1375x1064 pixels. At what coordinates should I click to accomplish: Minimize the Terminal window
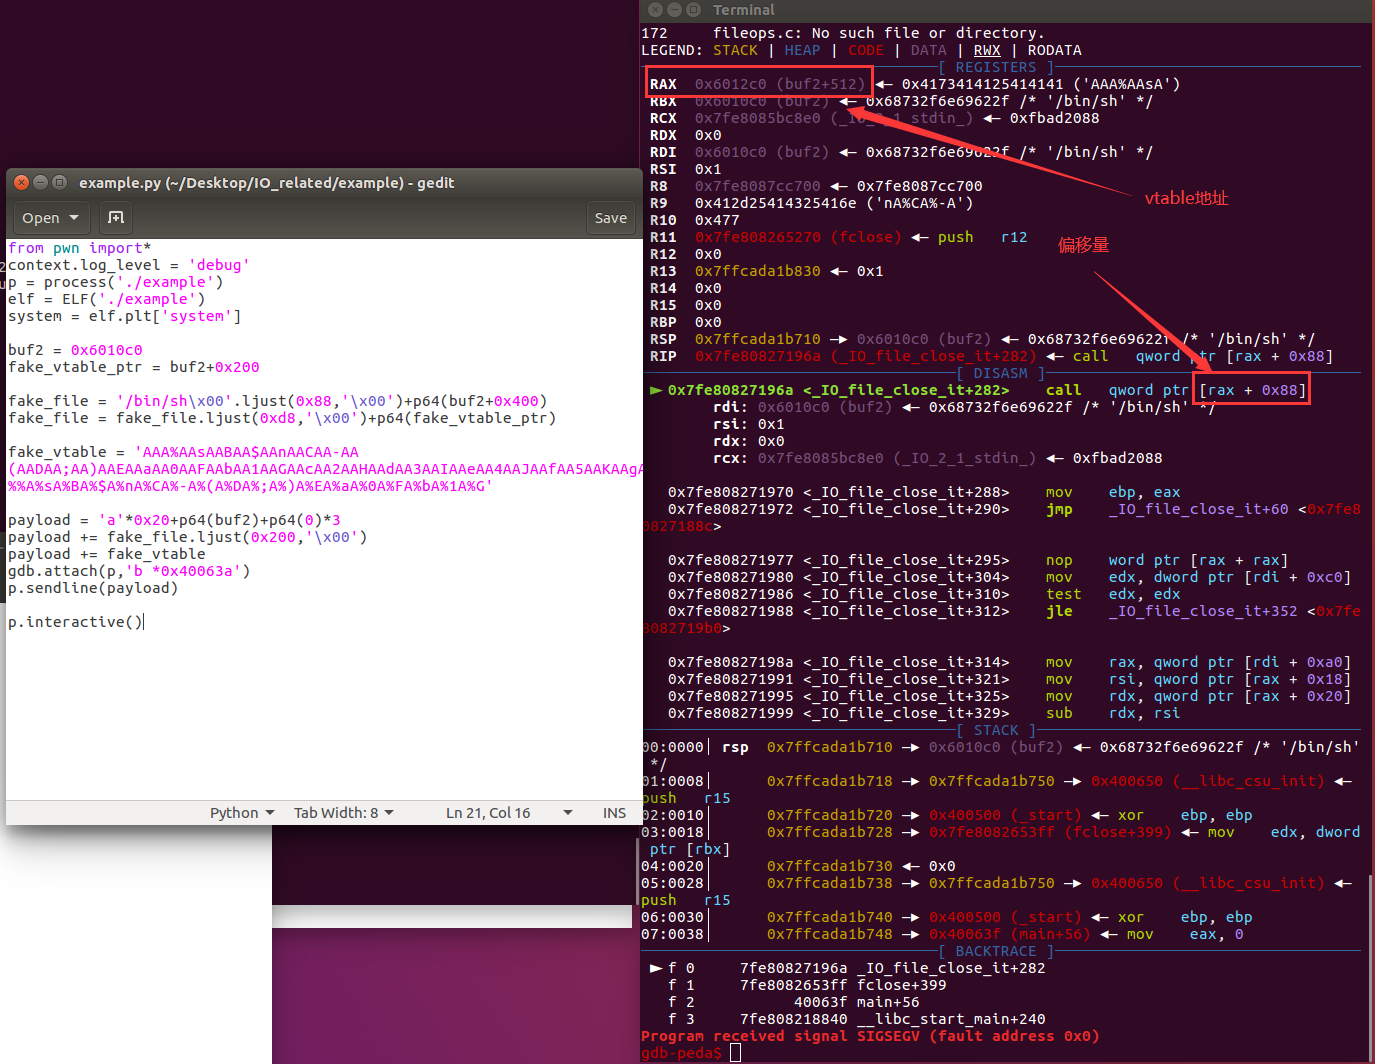click(x=674, y=10)
